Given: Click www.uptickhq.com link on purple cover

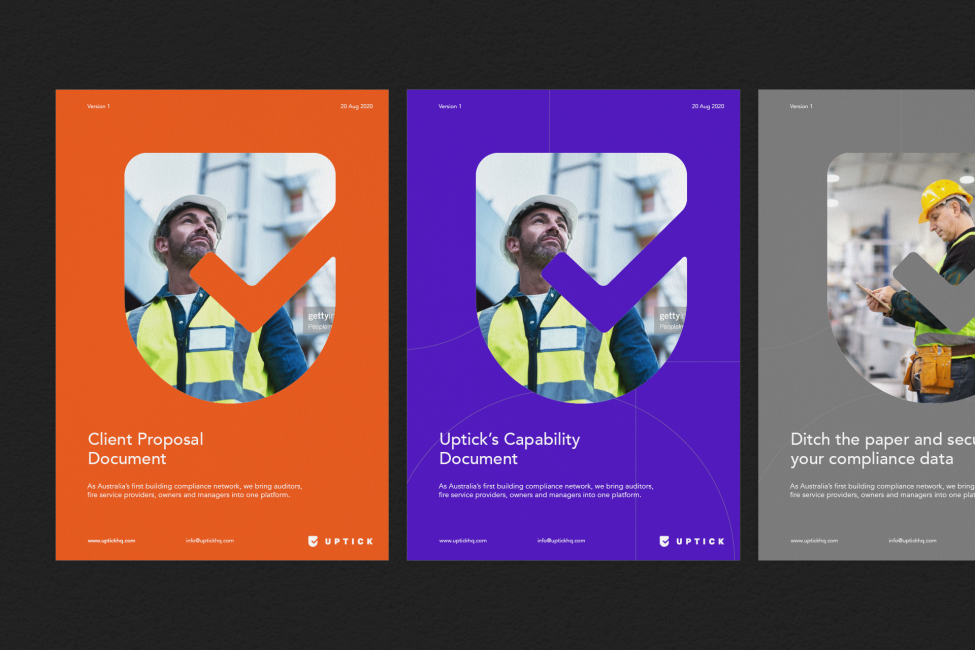Looking at the screenshot, I should coord(463,541).
